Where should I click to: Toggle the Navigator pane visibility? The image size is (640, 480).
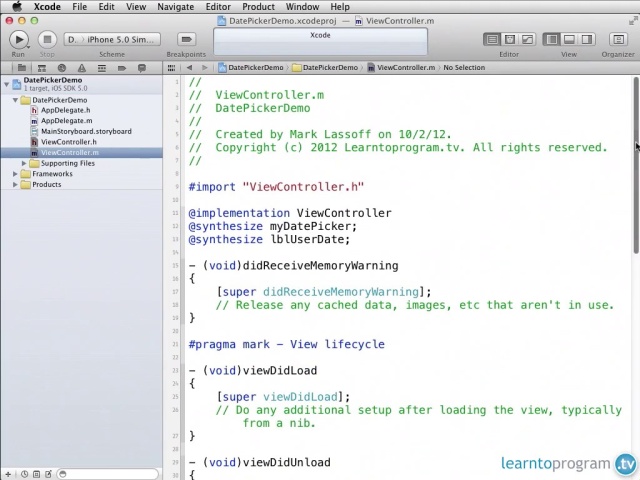(551, 40)
